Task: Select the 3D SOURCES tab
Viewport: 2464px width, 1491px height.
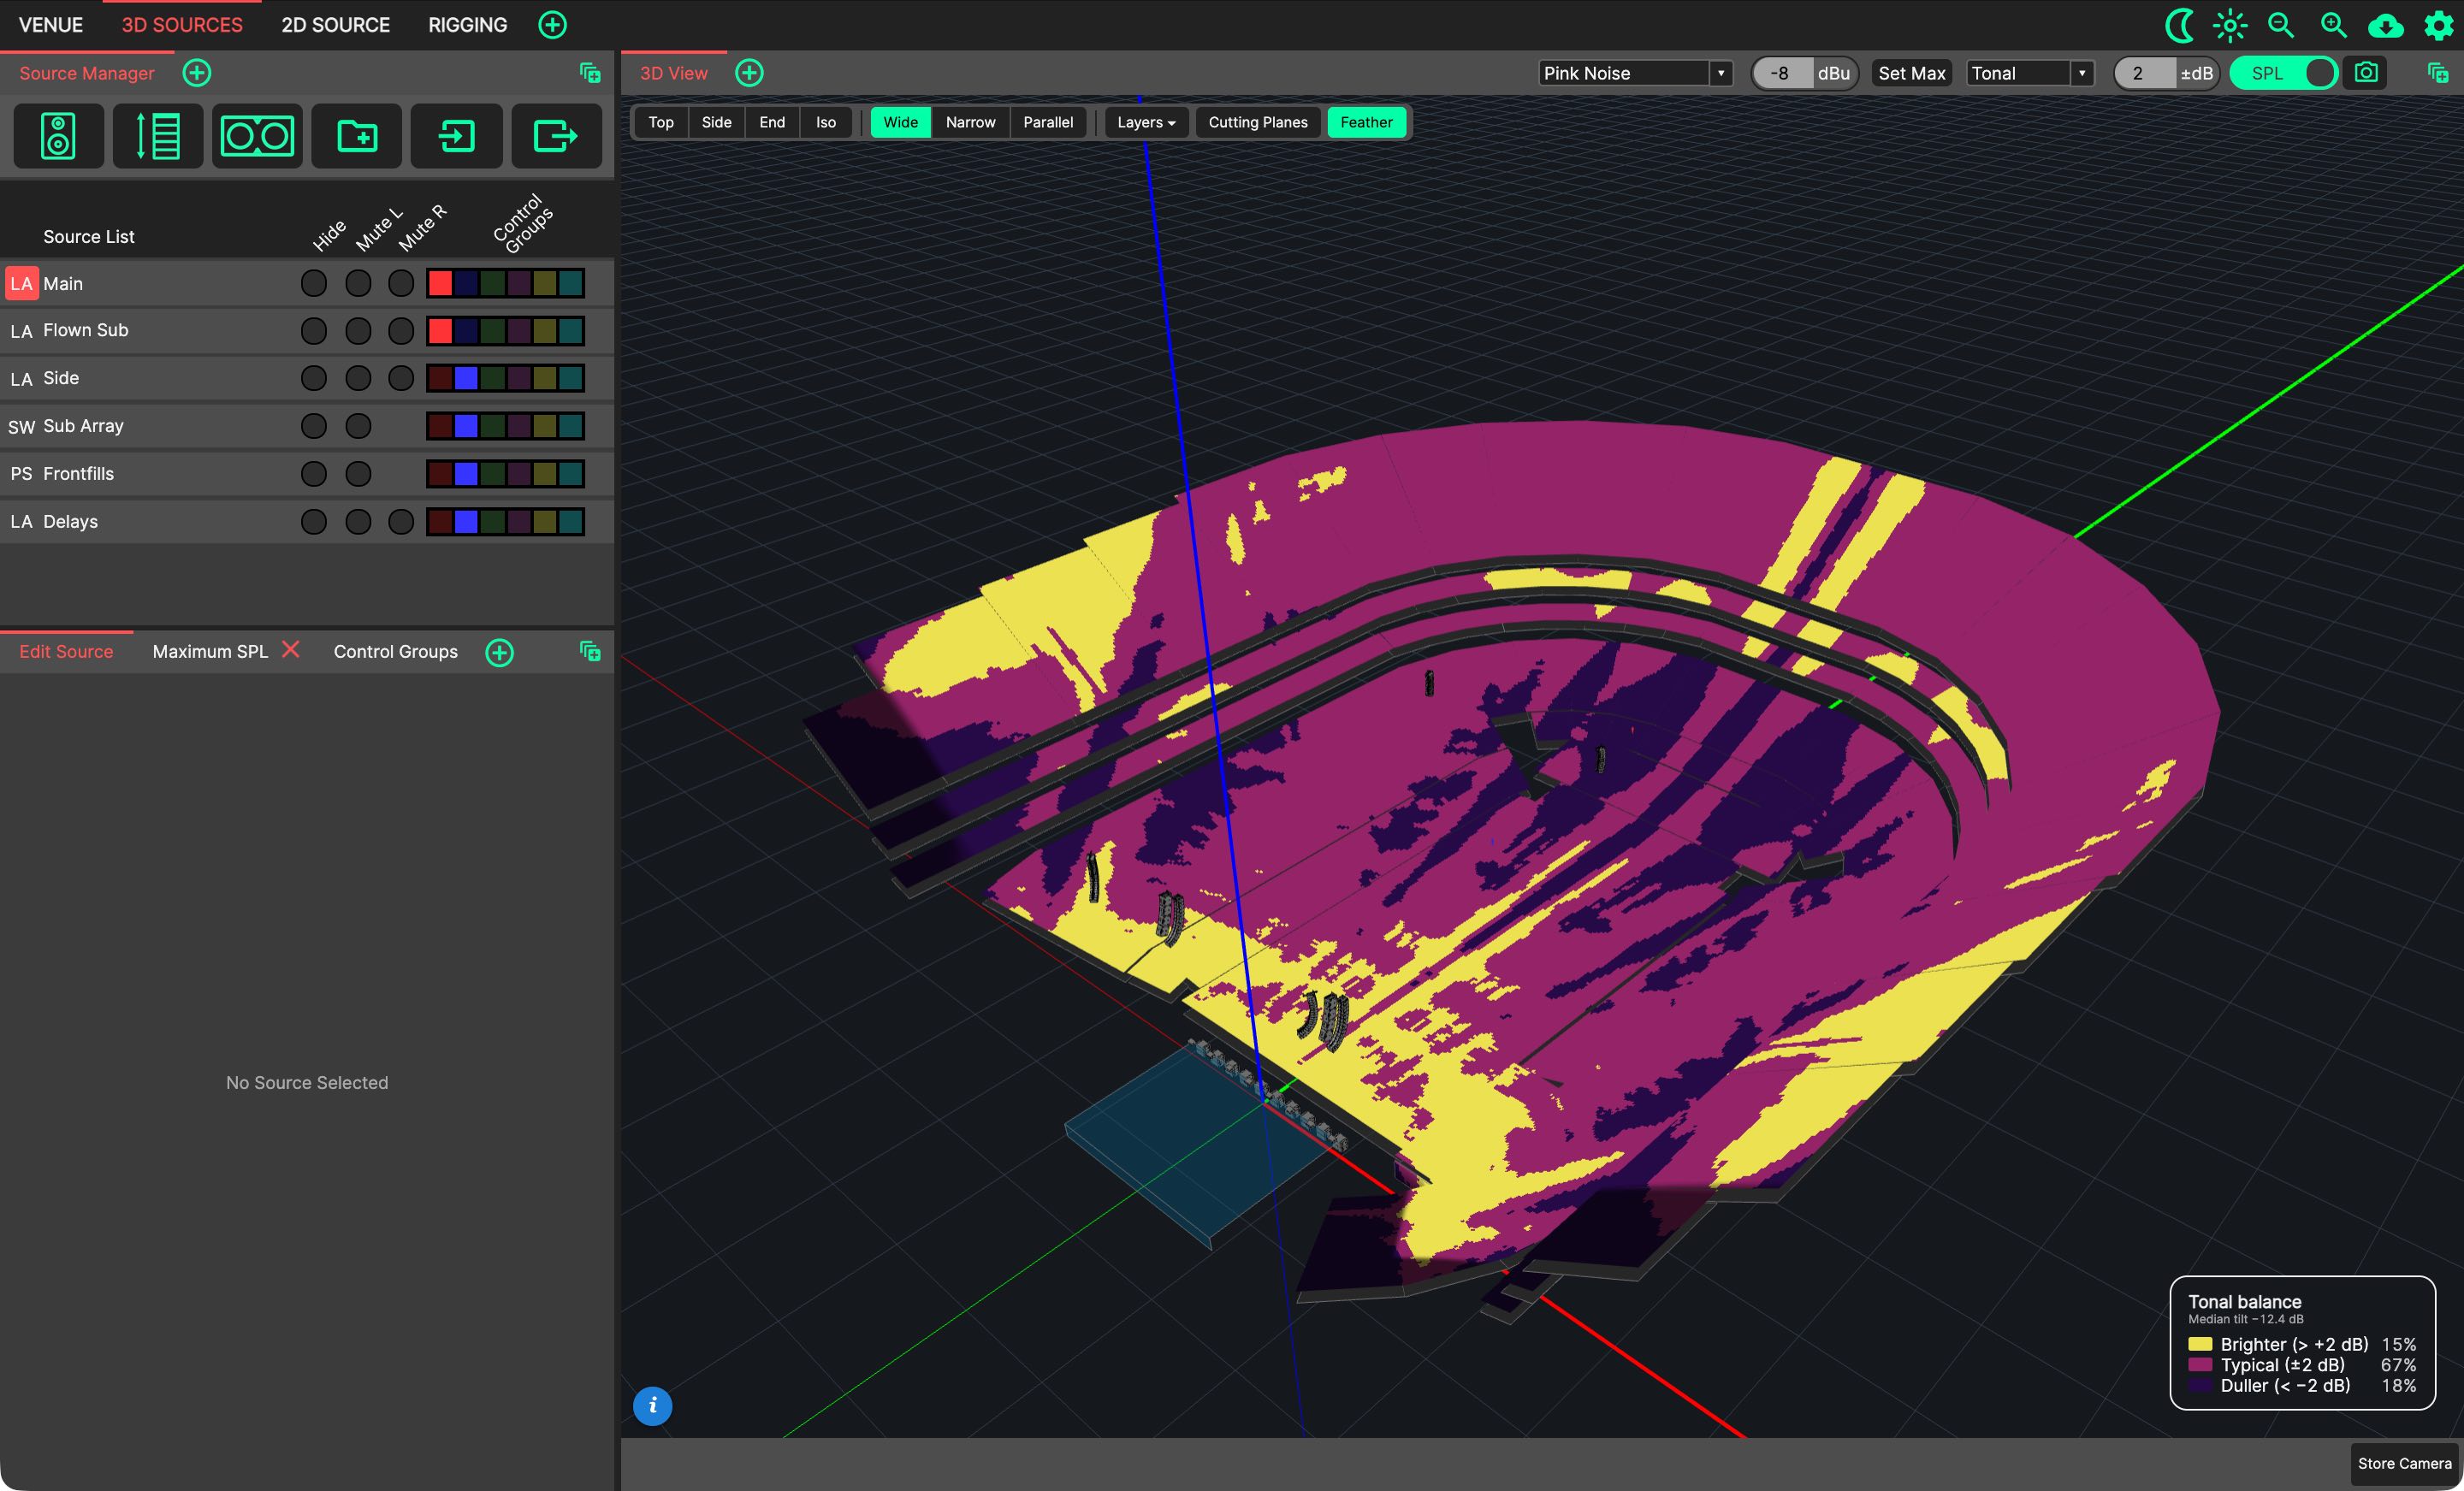Action: [182, 25]
